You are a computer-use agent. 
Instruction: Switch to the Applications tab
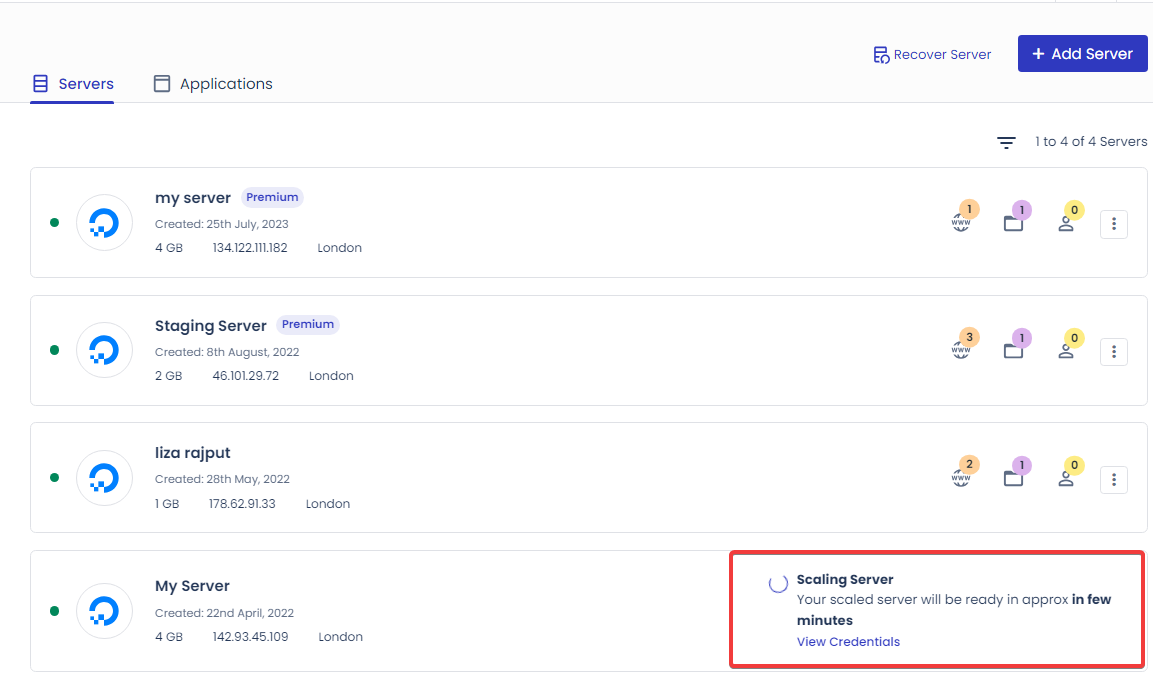[213, 84]
